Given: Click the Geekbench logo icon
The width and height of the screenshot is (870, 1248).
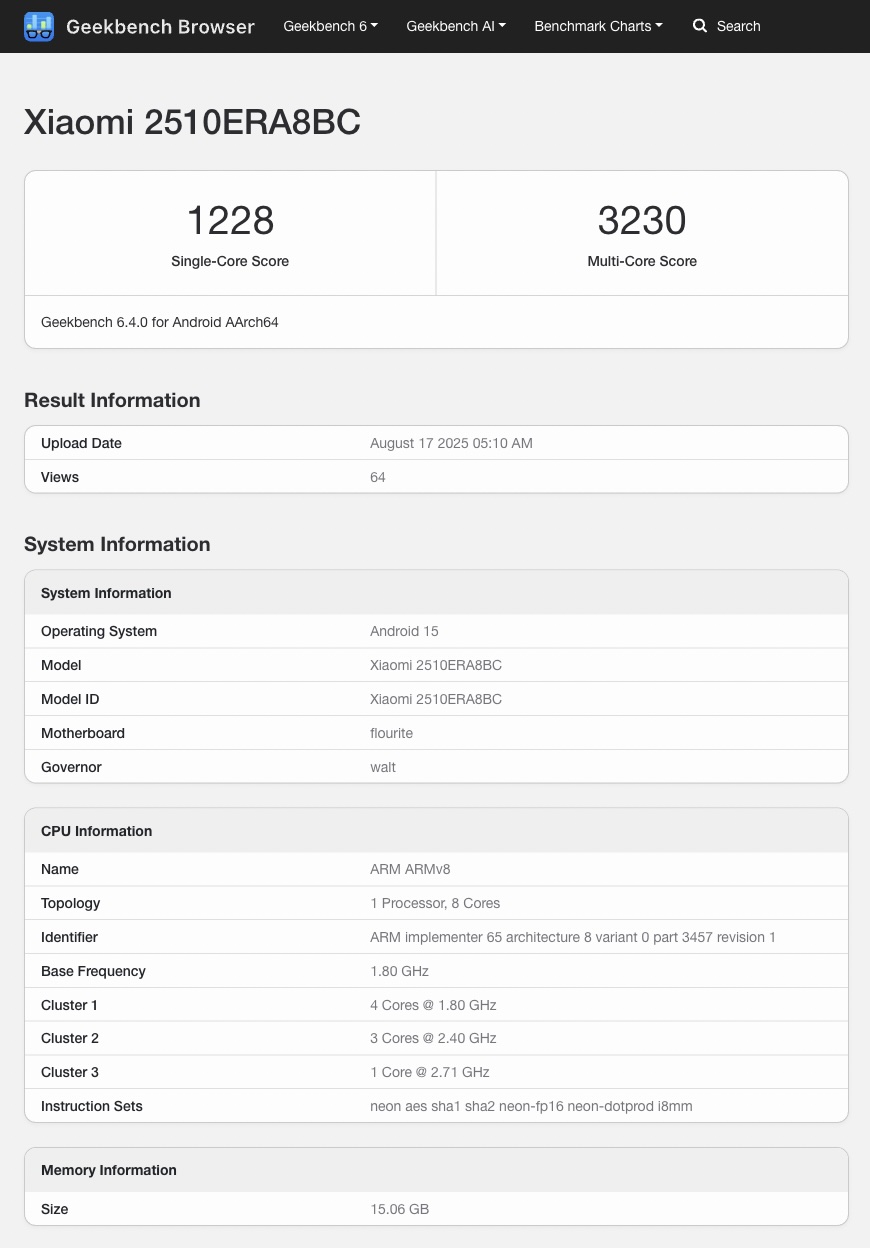Looking at the screenshot, I should click(x=39, y=27).
